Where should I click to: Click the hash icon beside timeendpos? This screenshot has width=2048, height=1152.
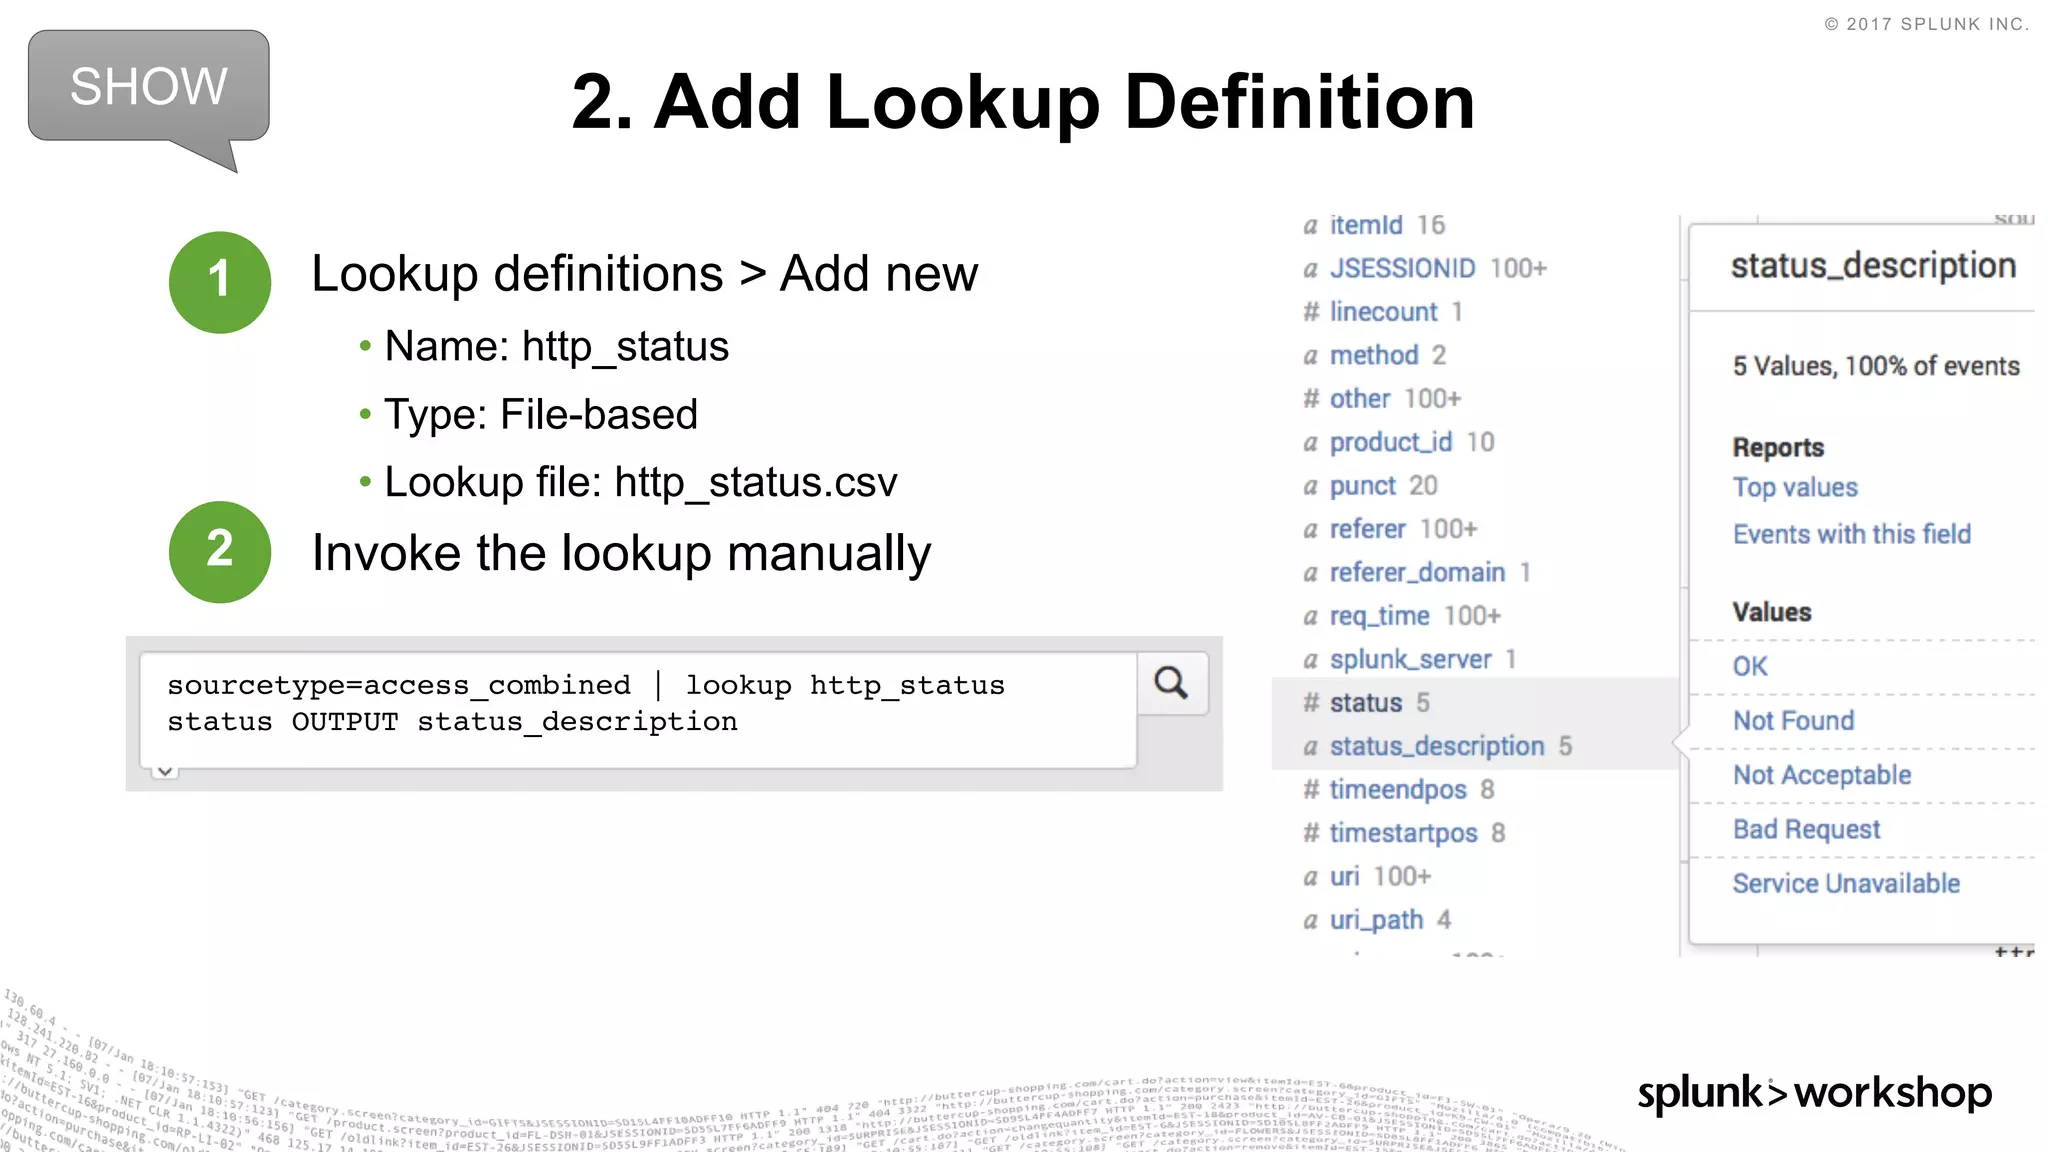point(1311,790)
